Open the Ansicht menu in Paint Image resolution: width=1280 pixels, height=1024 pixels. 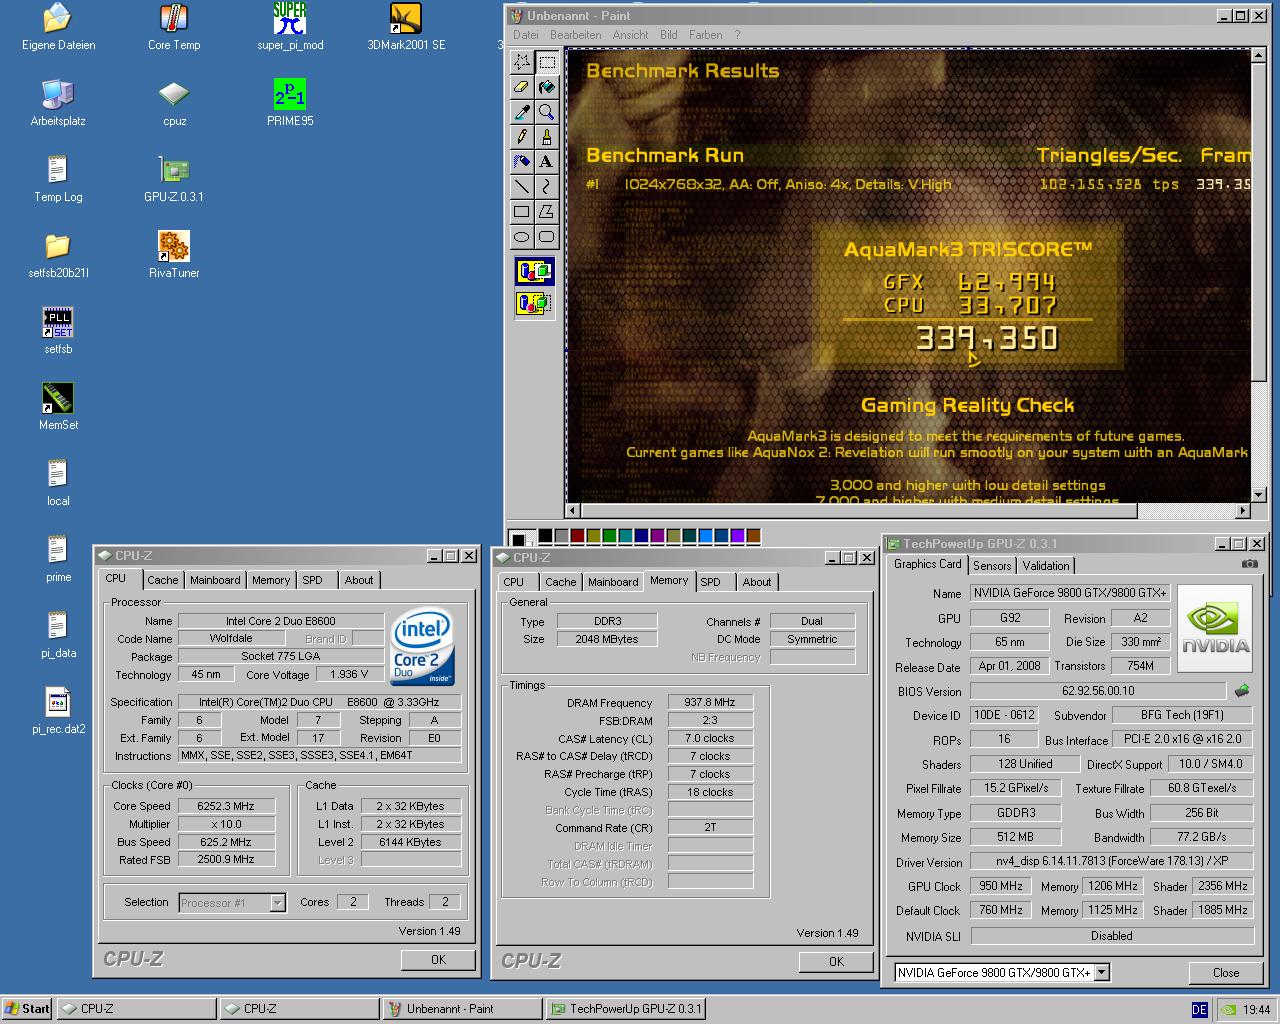click(x=631, y=35)
